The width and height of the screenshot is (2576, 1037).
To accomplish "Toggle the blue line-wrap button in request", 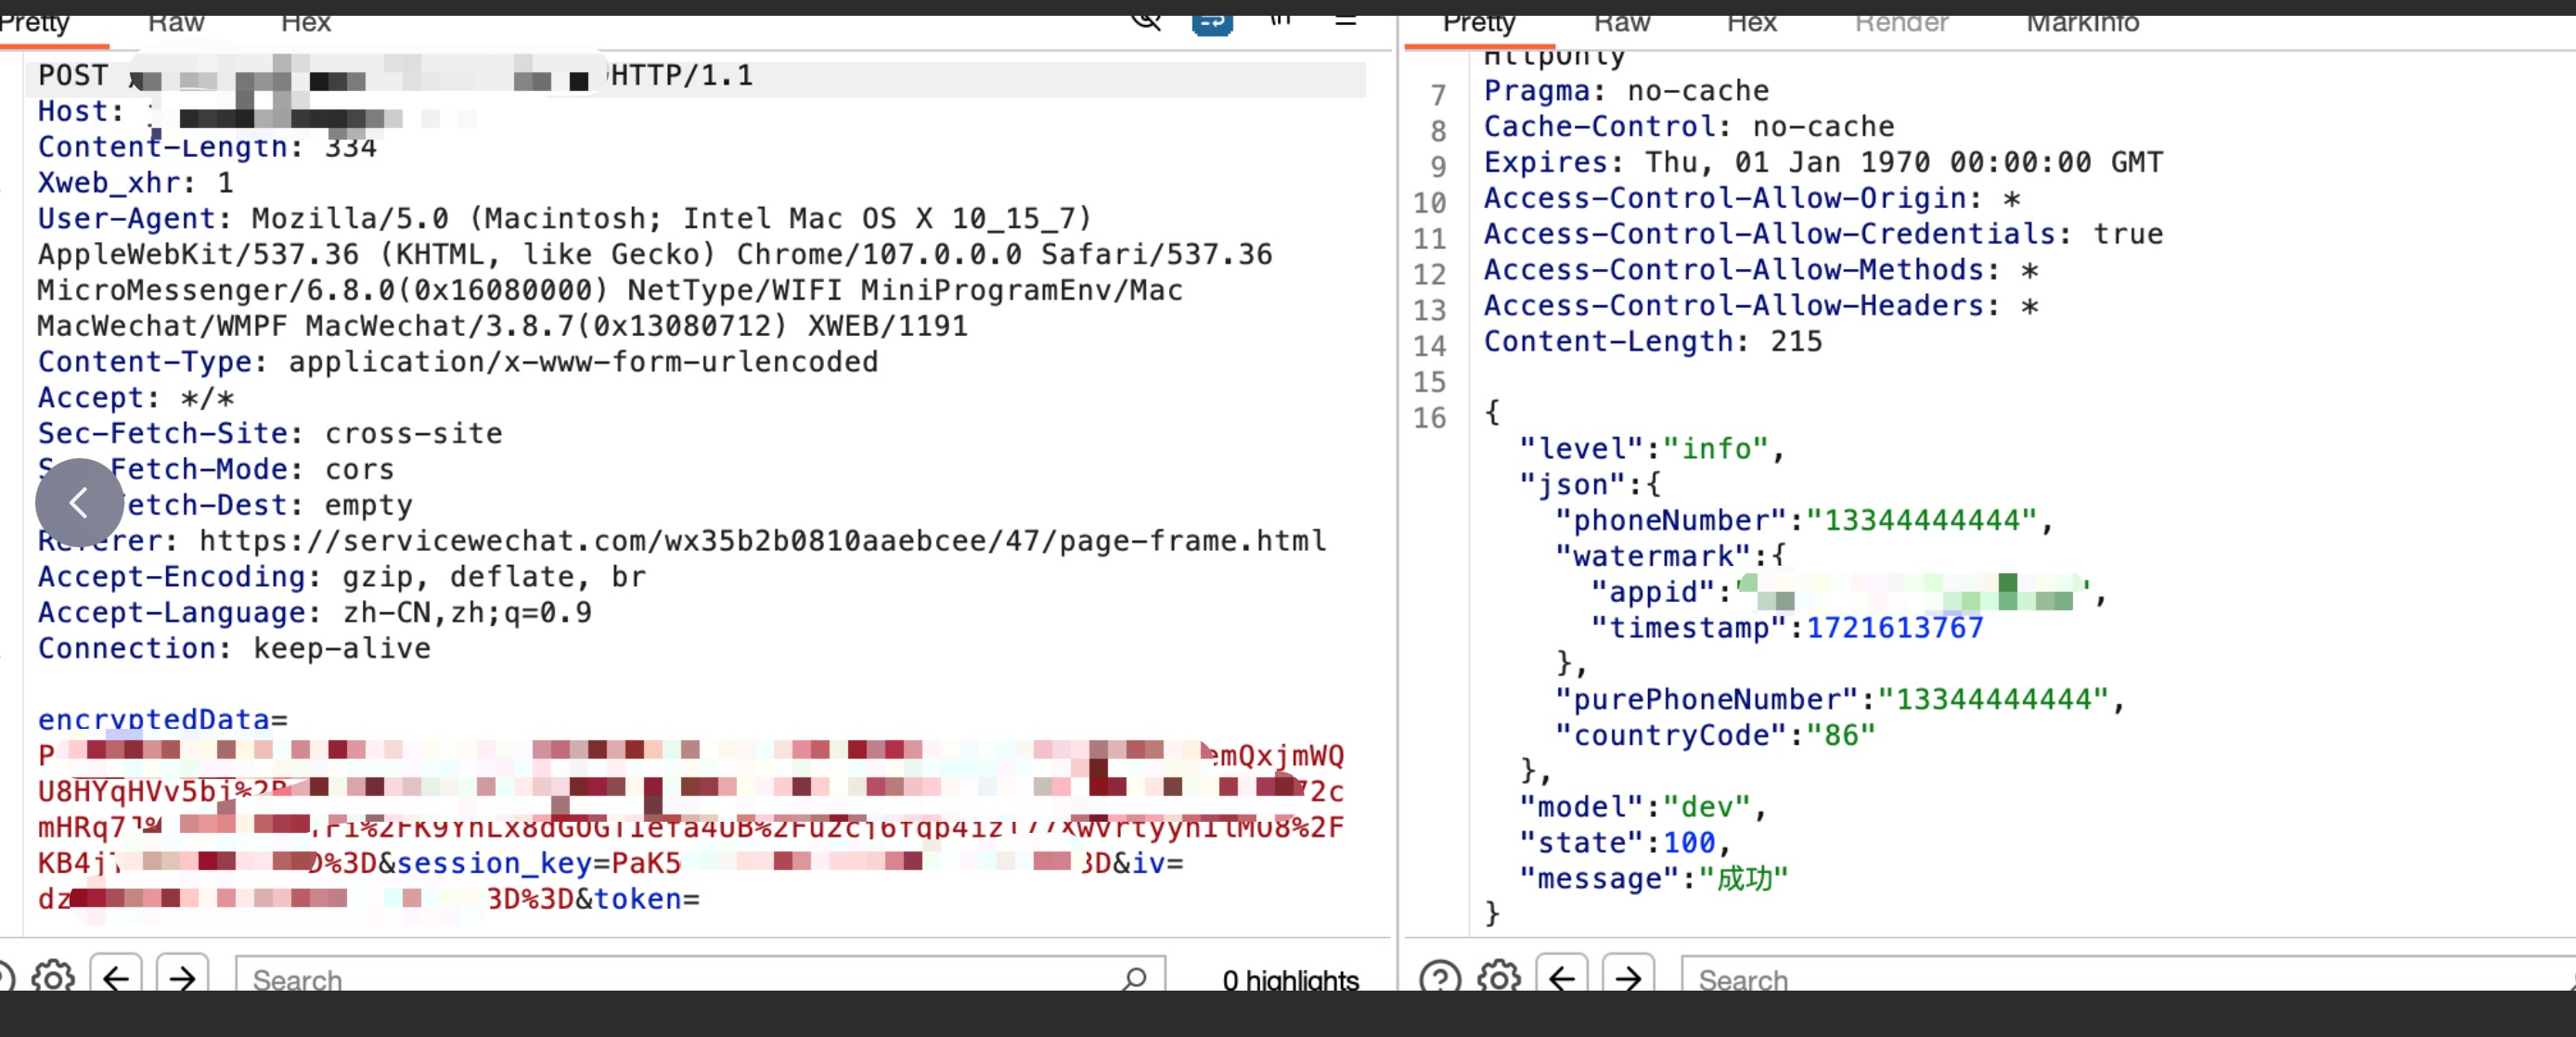I will click(x=1211, y=22).
